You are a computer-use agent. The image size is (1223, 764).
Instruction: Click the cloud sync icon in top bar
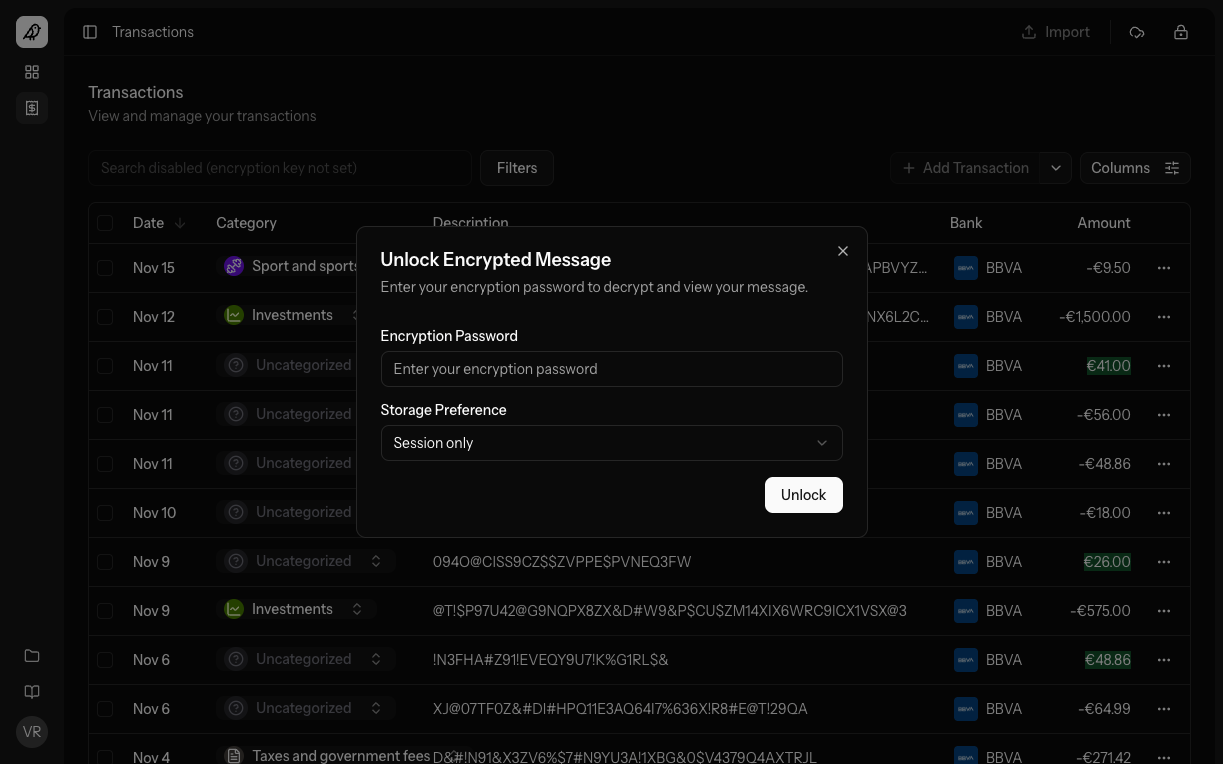pos(1137,32)
